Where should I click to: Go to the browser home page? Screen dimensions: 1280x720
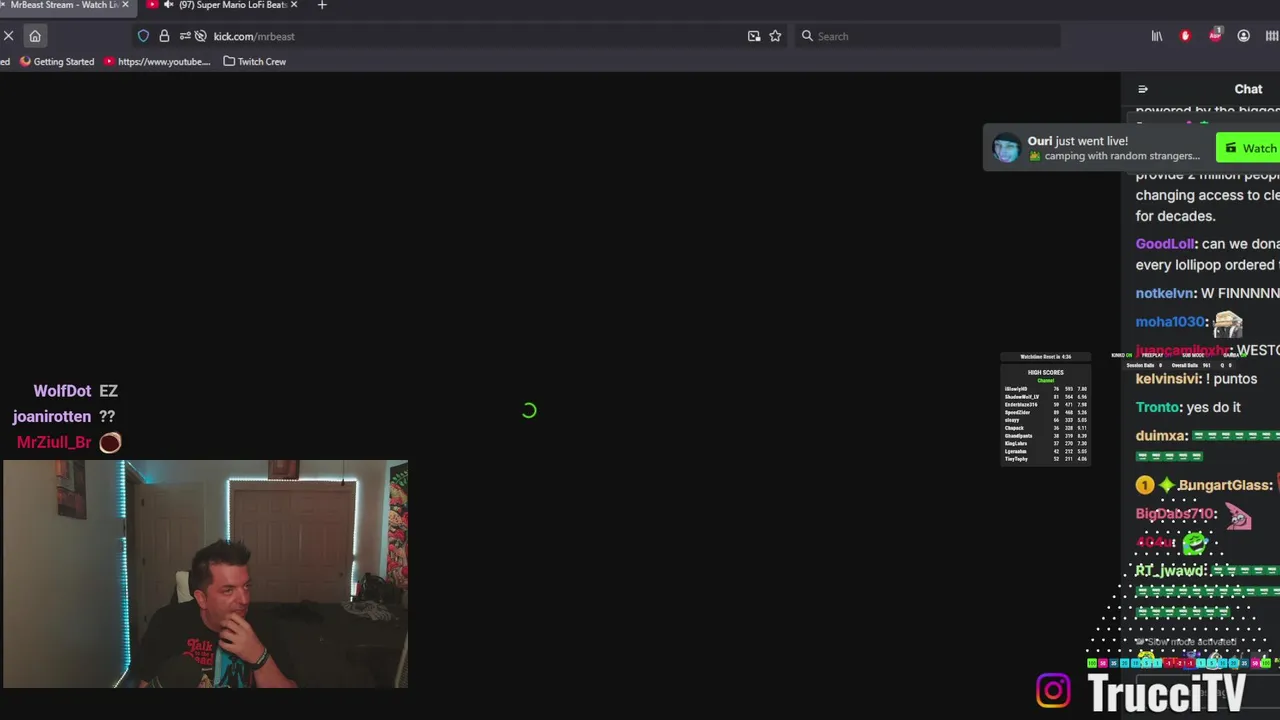point(35,36)
